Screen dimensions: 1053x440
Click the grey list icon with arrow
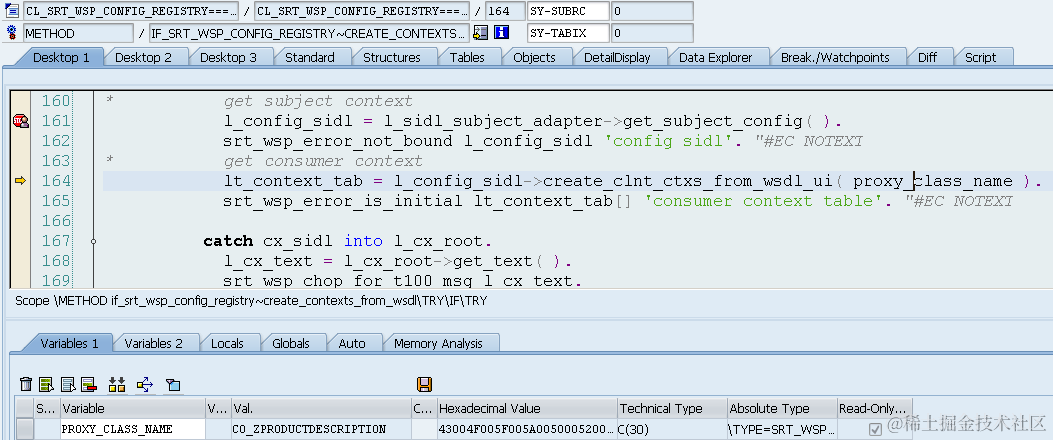pyautogui.click(x=68, y=384)
